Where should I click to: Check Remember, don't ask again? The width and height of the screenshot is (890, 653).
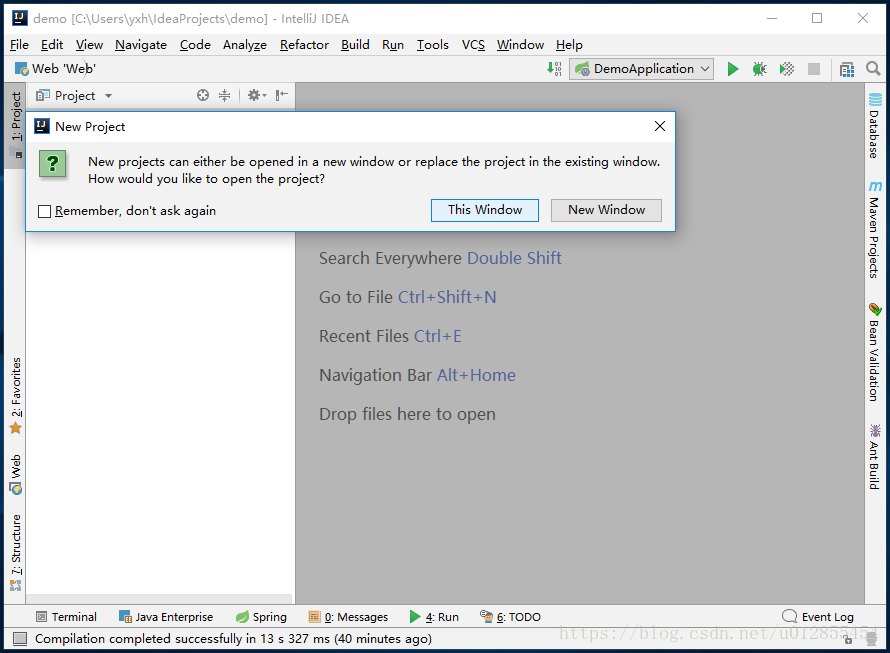click(x=44, y=211)
